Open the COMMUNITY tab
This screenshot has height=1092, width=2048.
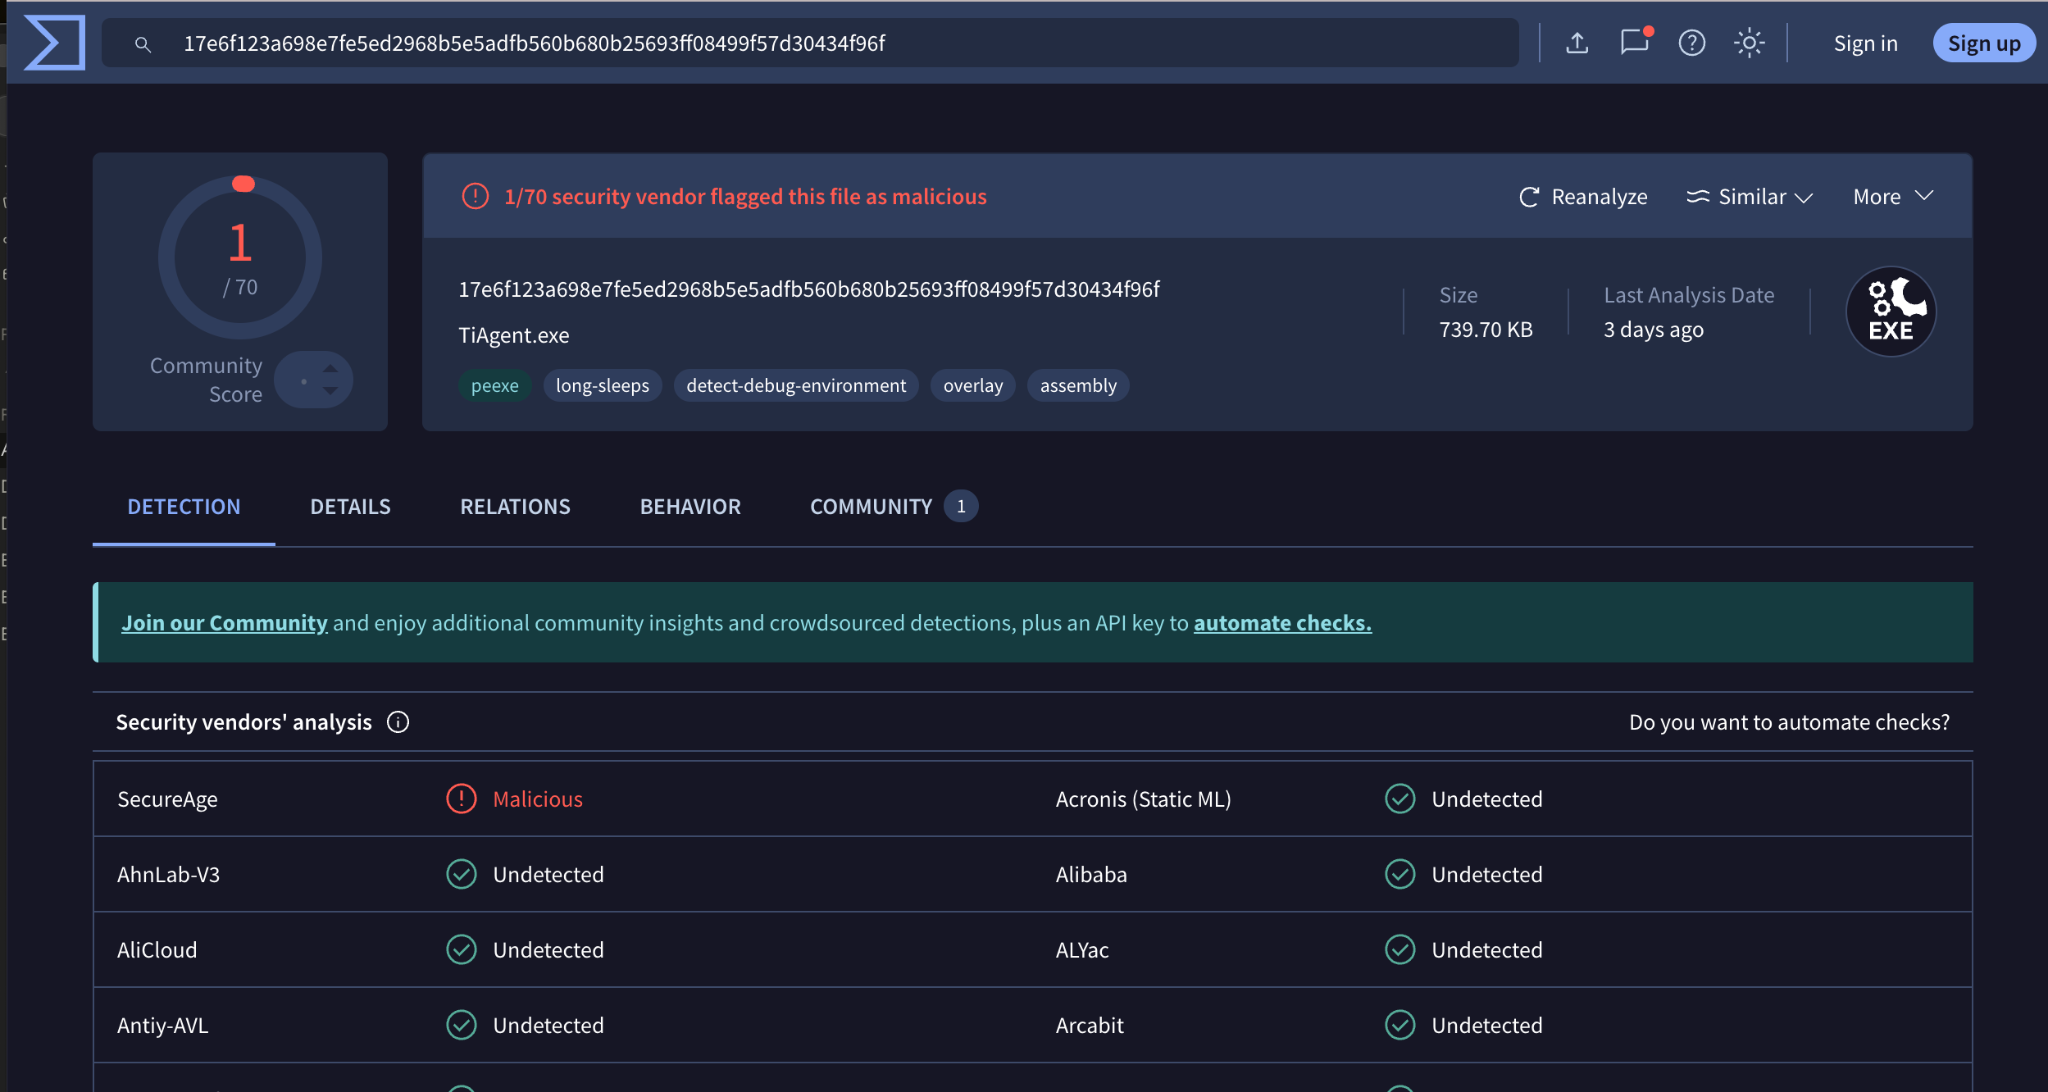click(892, 506)
